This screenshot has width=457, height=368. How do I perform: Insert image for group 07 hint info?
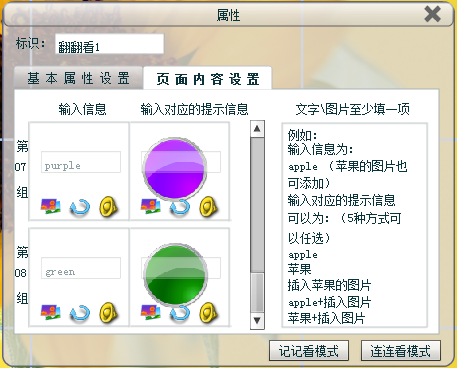150,206
